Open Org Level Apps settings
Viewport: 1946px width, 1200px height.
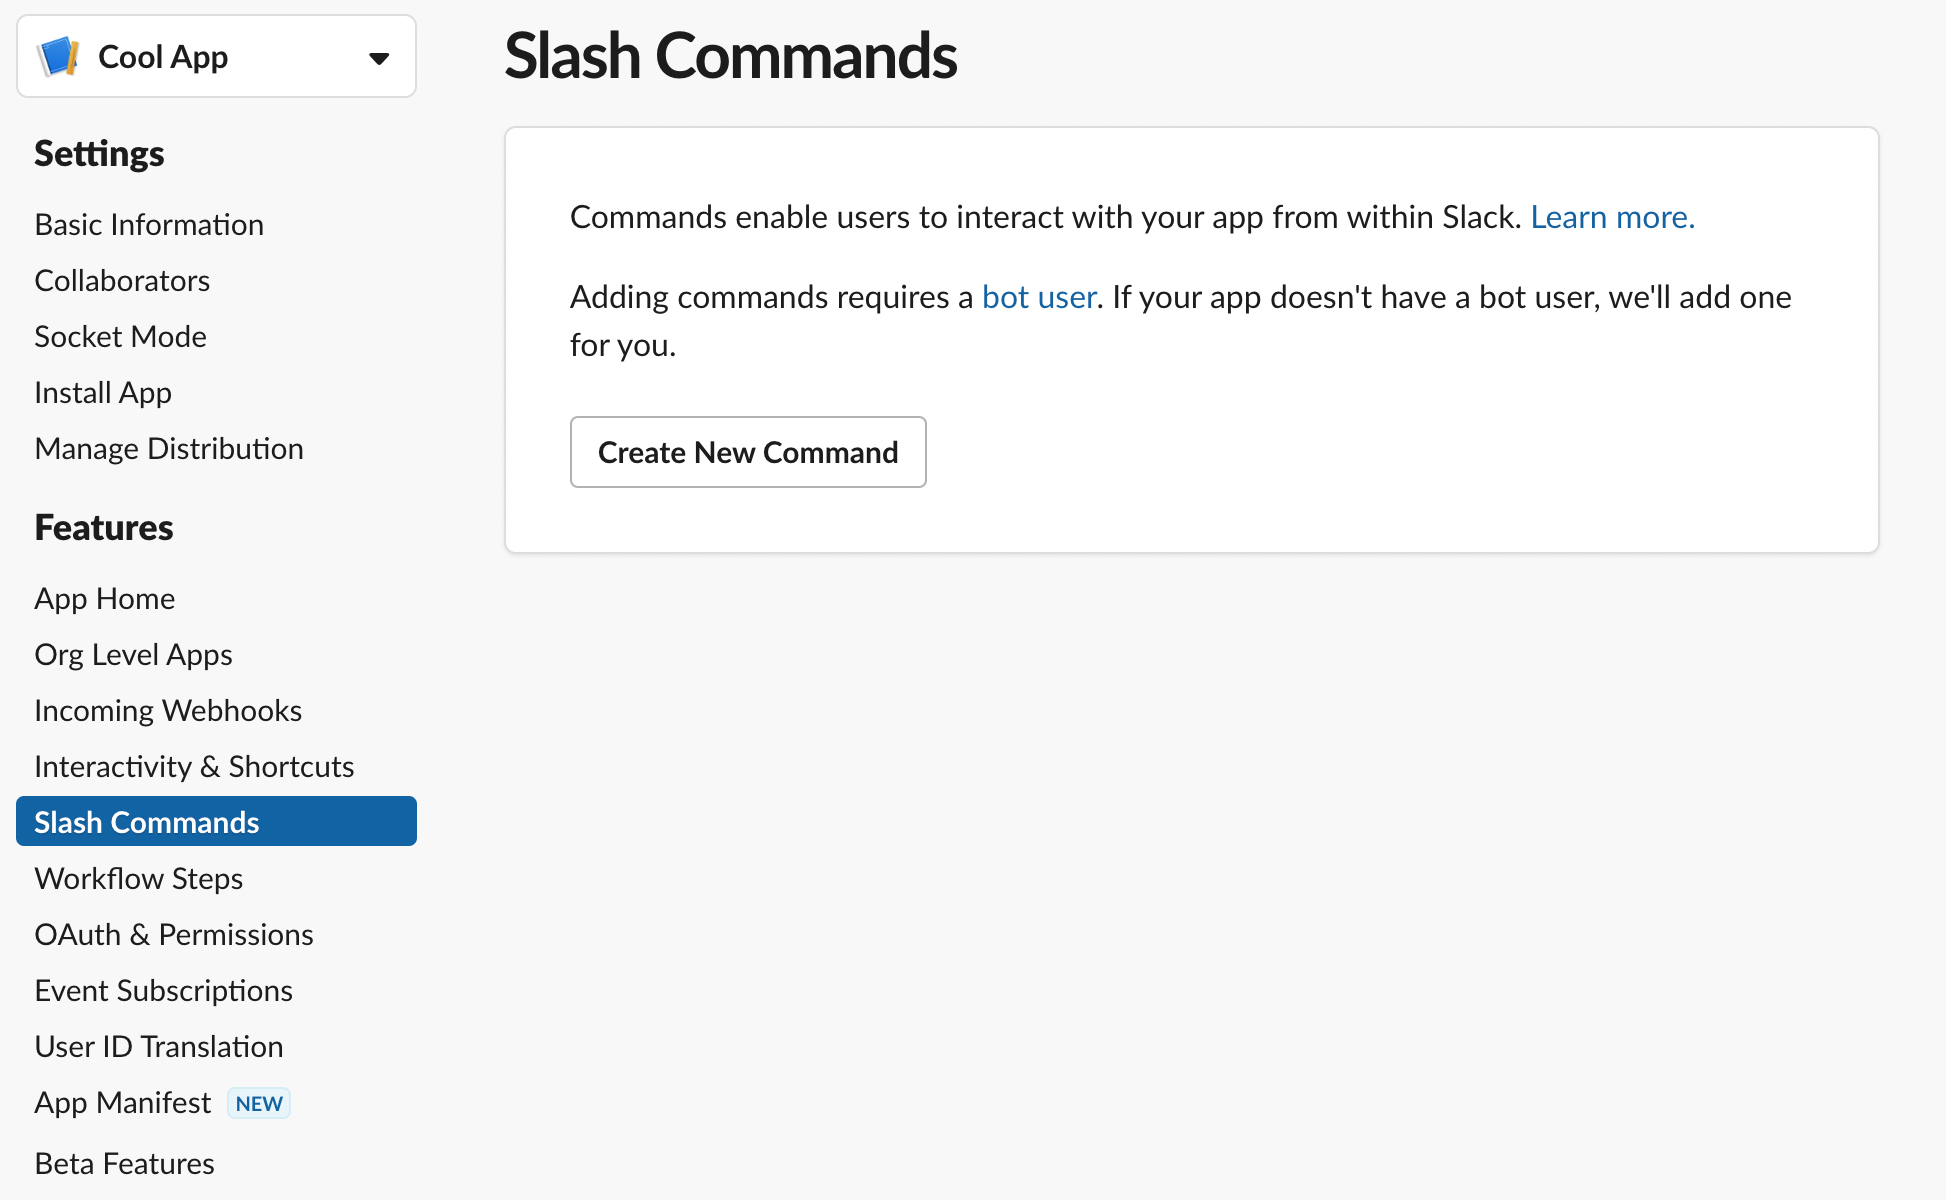133,652
